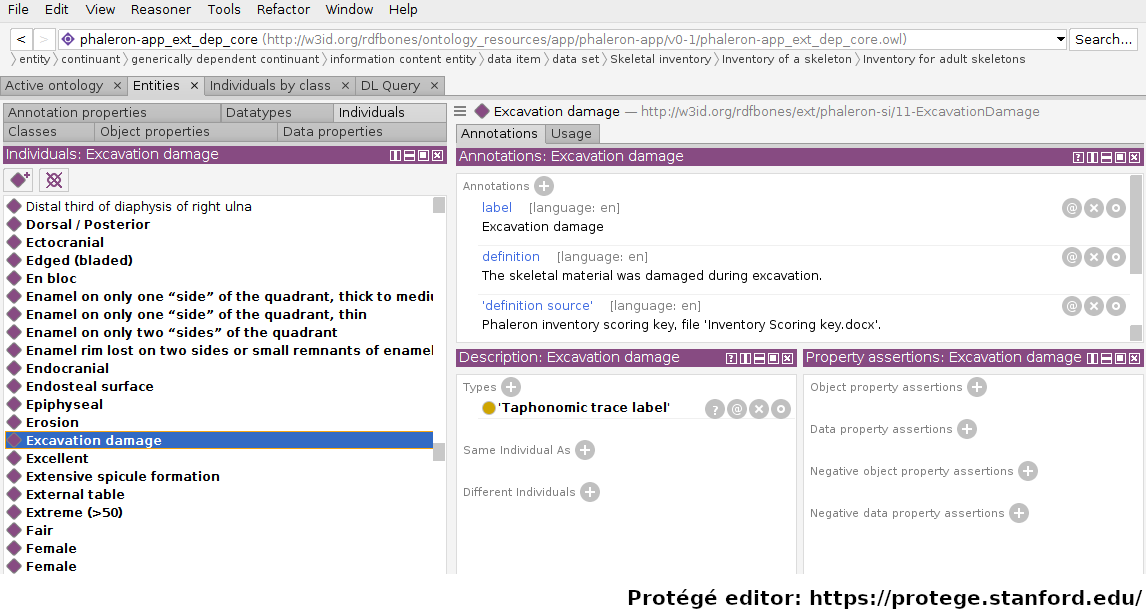This screenshot has width=1146, height=612.
Task: Add an object property assertion
Action: pos(977,388)
